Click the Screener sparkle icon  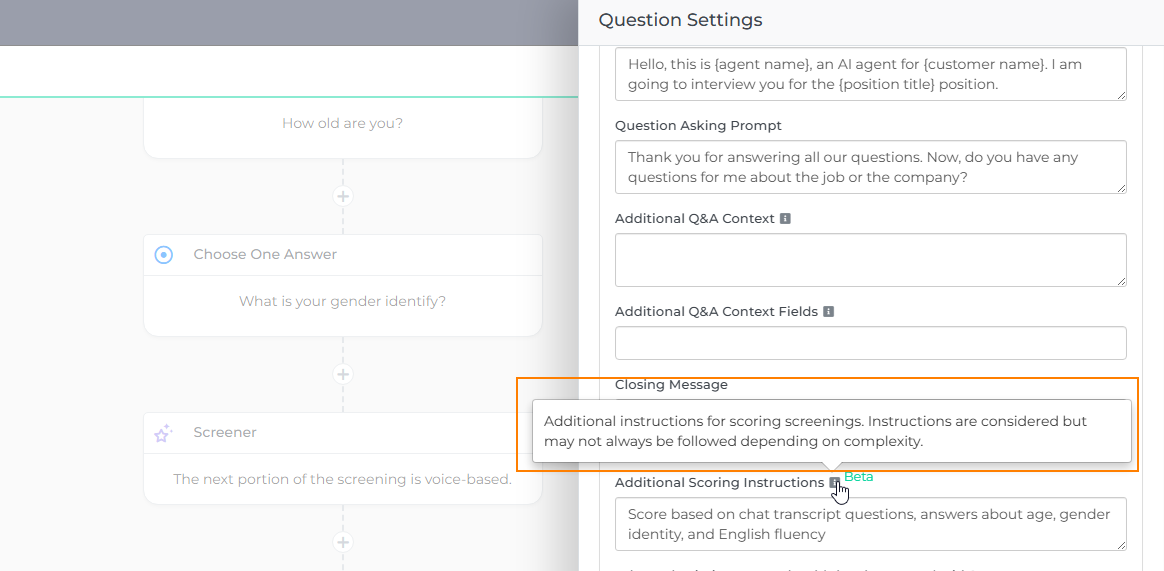click(163, 433)
